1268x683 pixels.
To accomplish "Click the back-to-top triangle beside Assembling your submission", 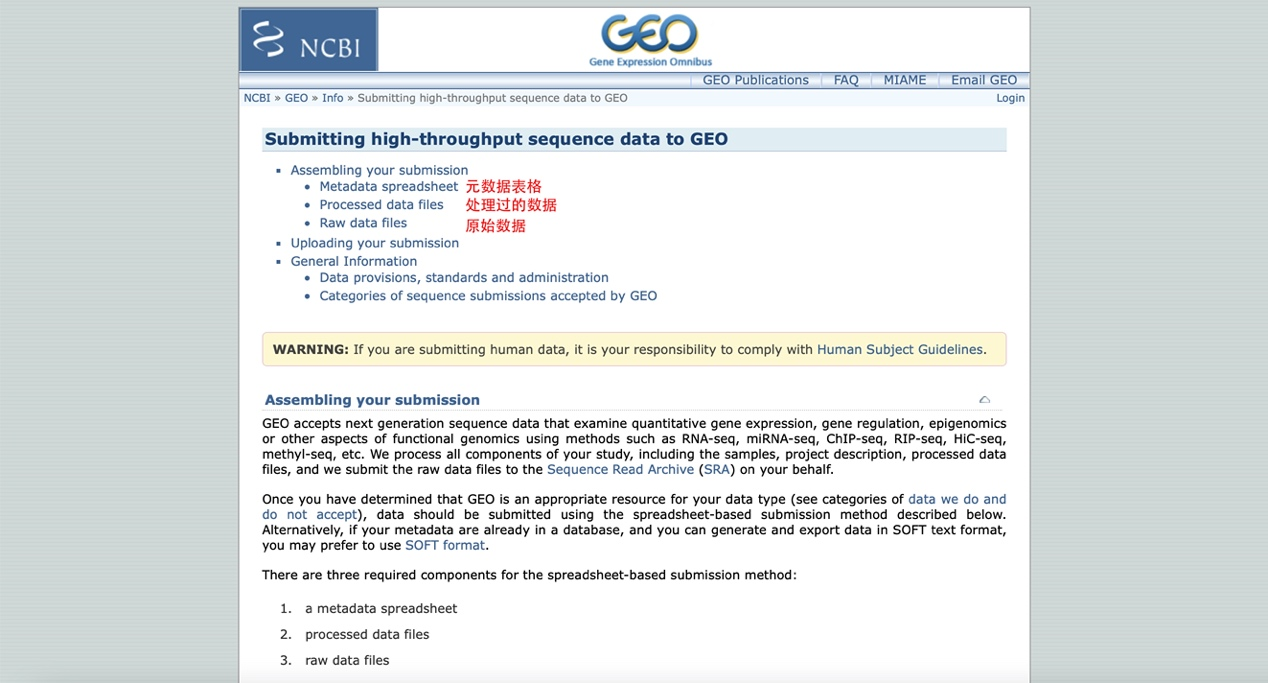I will pyautogui.click(x=984, y=398).
